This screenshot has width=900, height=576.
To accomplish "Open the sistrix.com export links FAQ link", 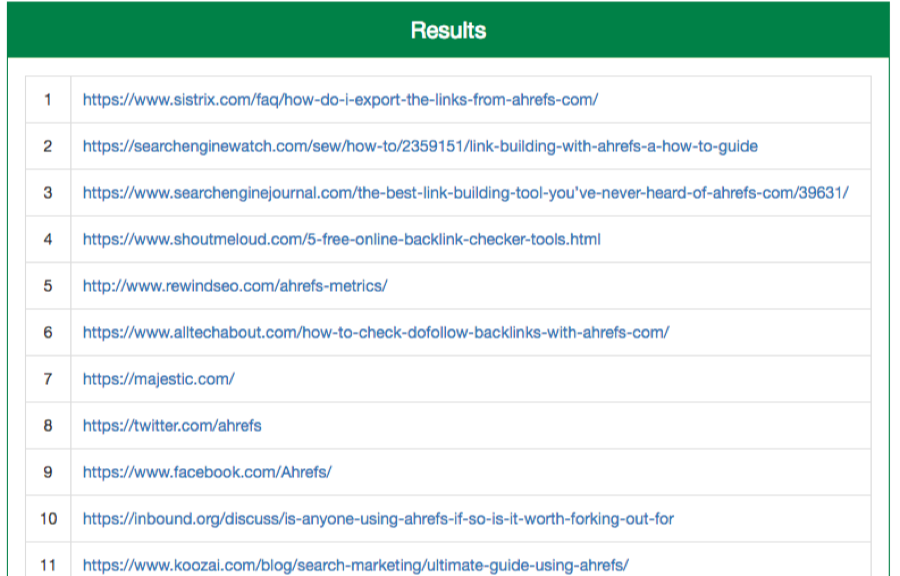I will tap(340, 100).
